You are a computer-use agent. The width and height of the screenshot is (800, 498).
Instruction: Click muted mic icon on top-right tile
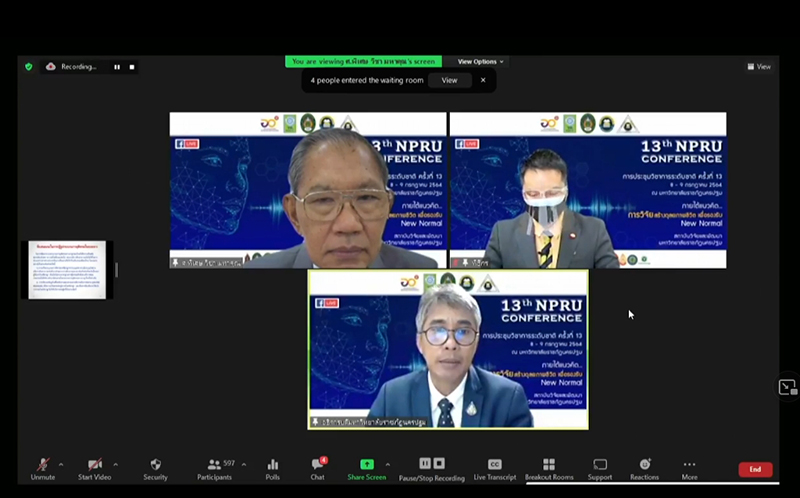(x=456, y=263)
